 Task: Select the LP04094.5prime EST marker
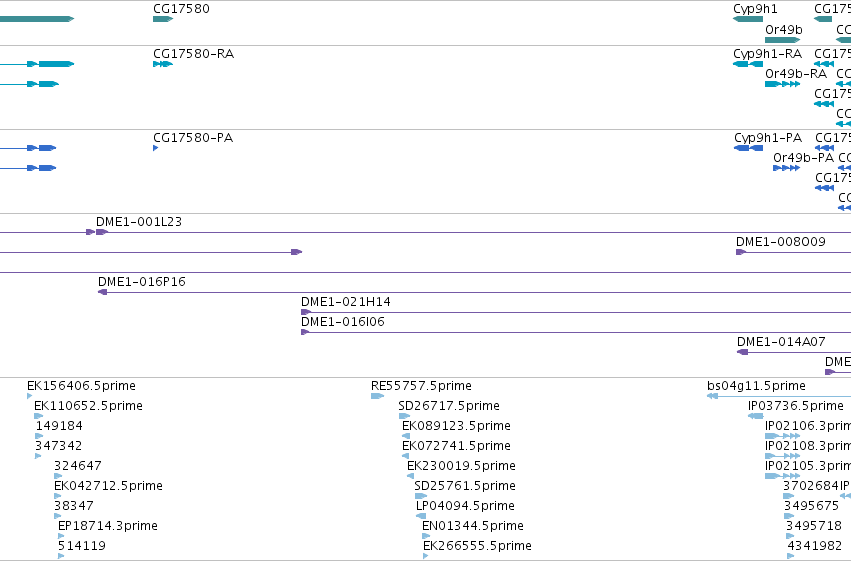point(421,516)
